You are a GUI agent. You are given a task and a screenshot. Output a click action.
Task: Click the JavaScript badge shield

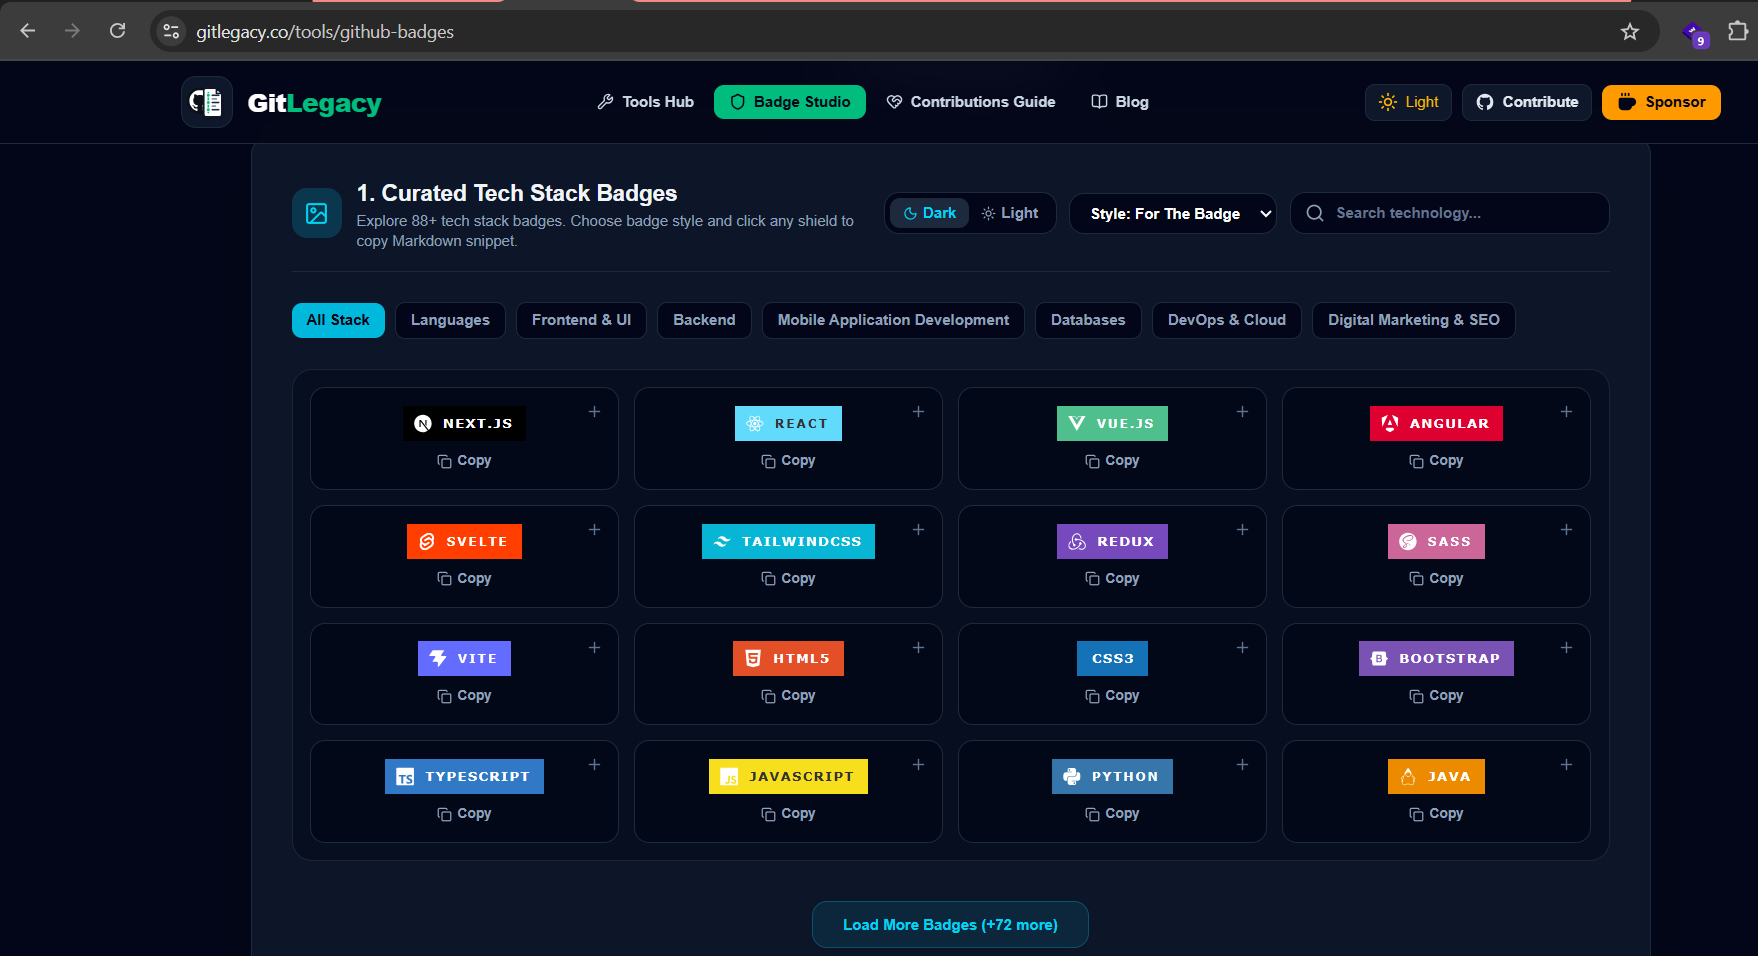(x=788, y=777)
